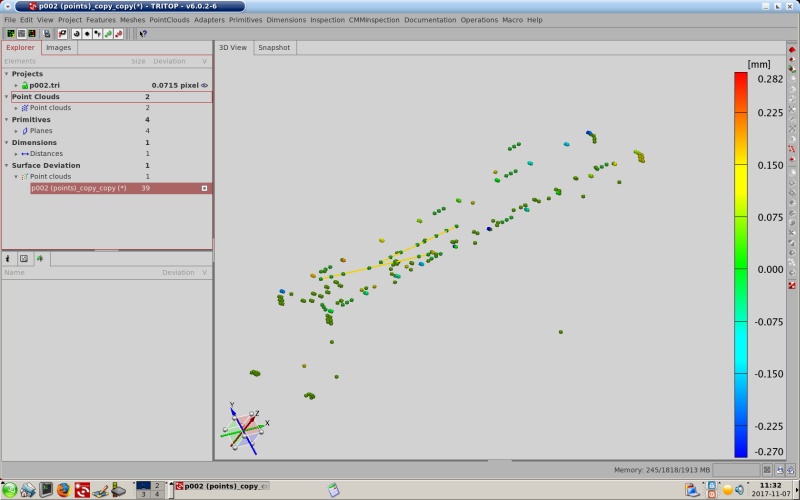Click the first toolbar view icon
Image resolution: width=800 pixels, height=500 pixels.
(x=10, y=33)
